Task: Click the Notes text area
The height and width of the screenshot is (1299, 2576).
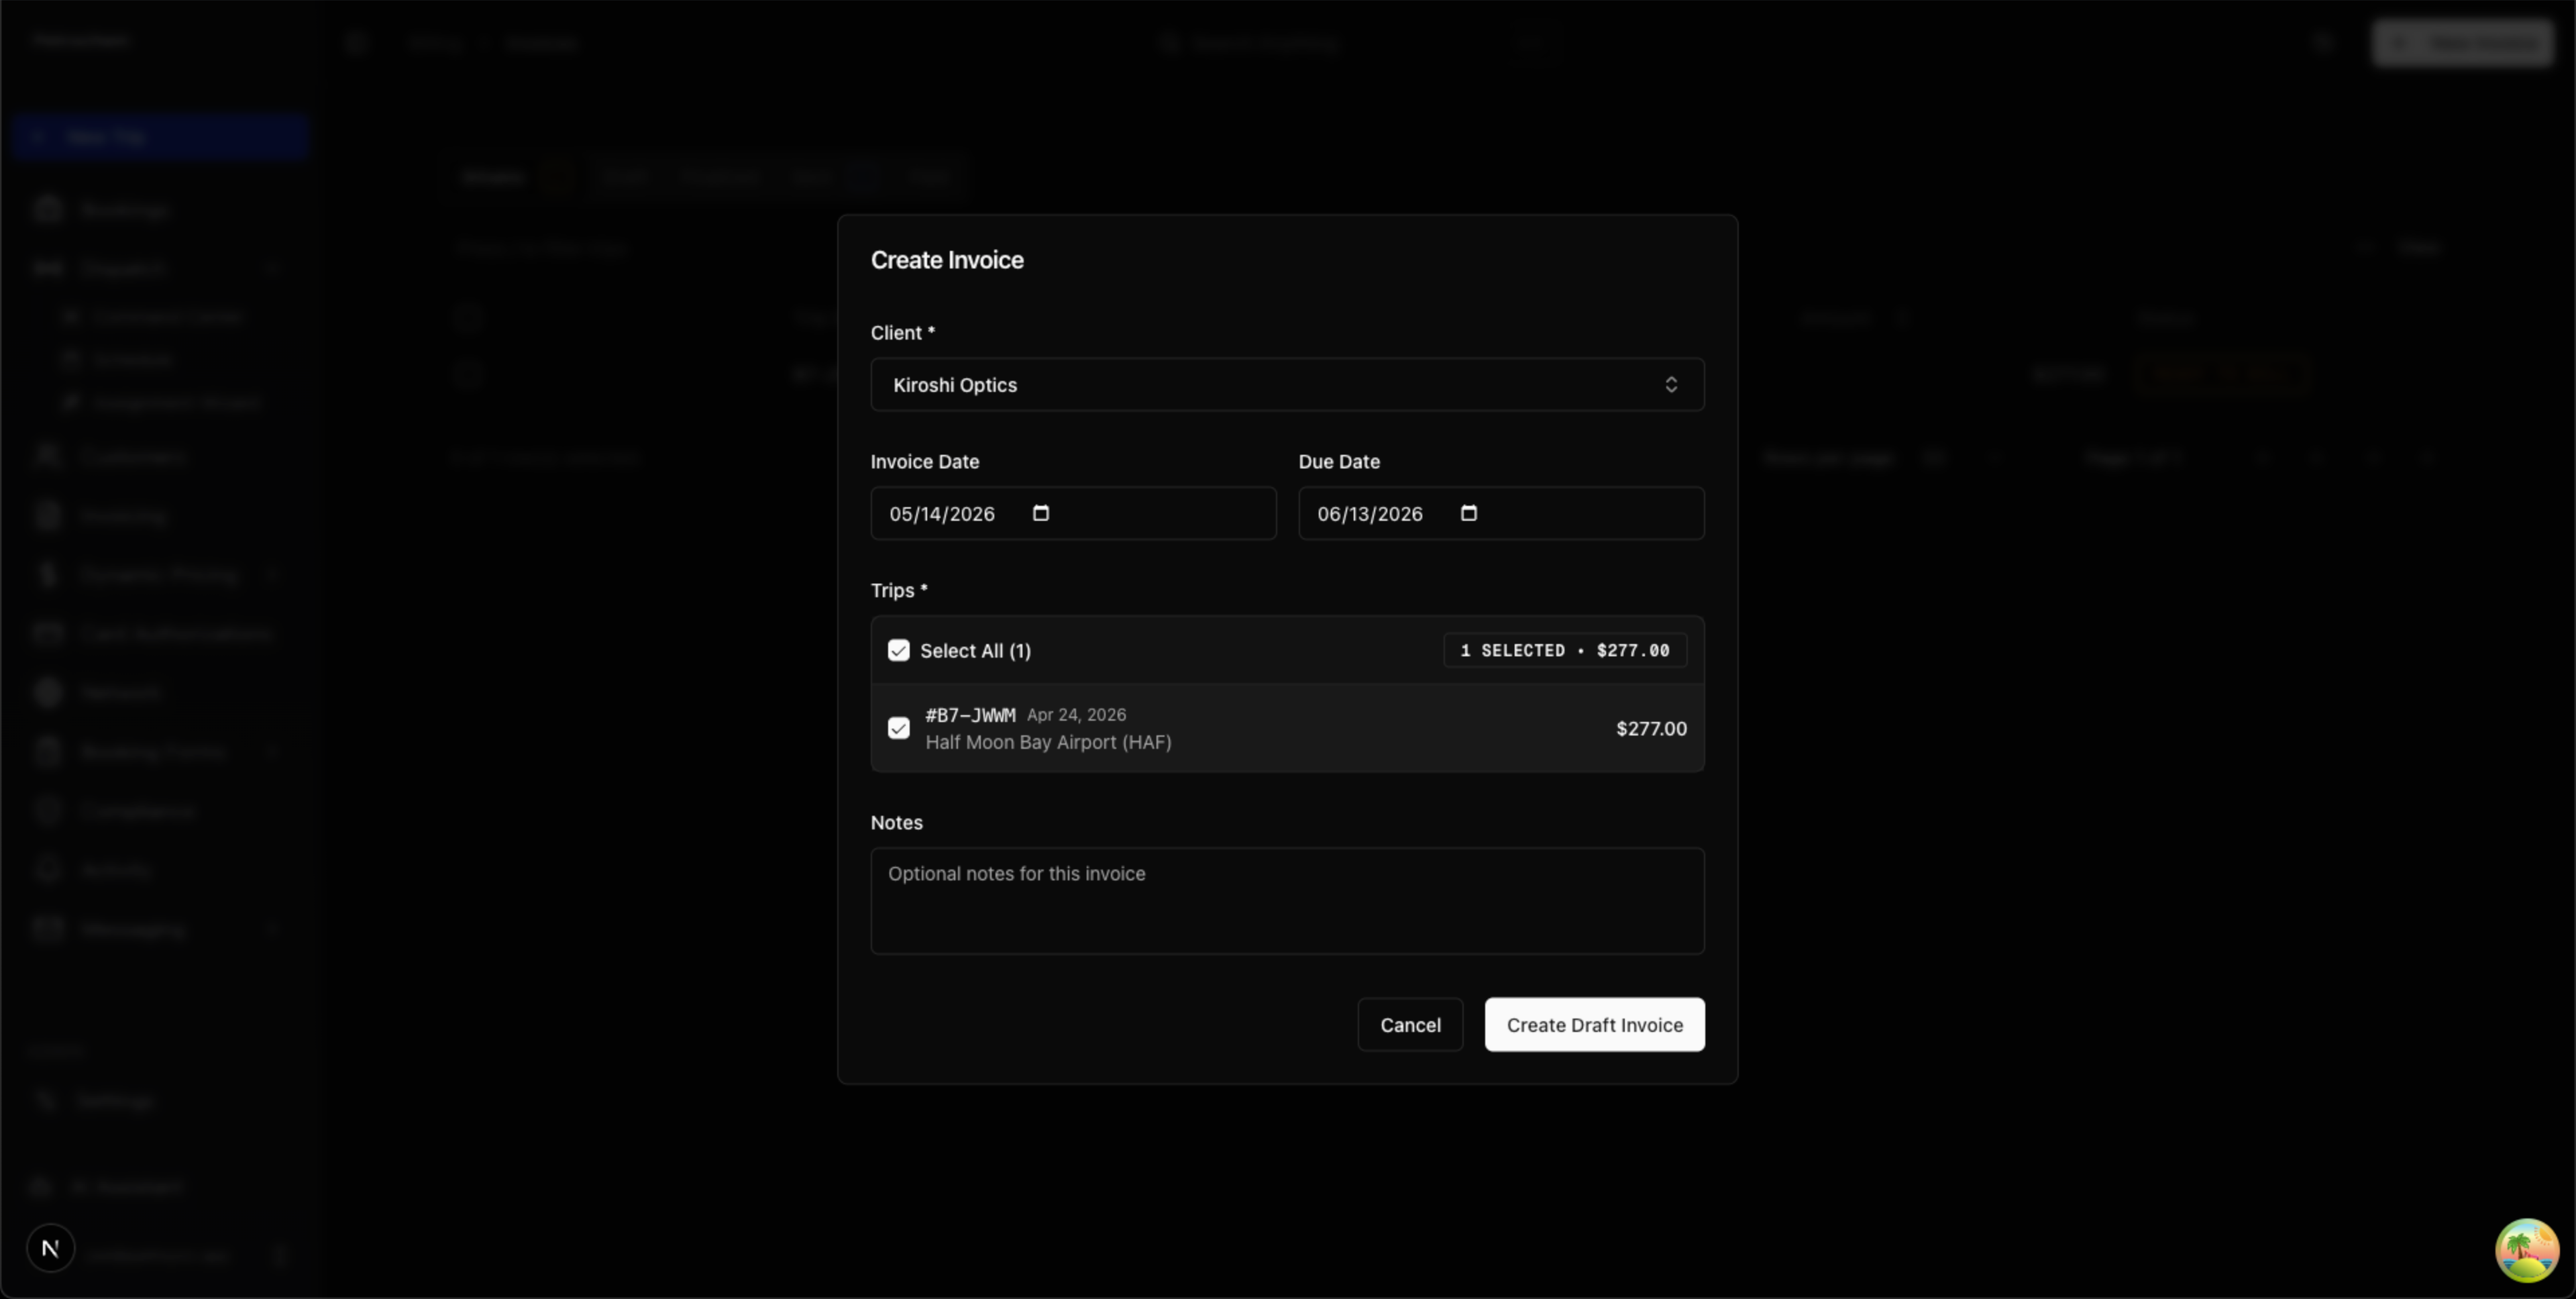Action: click(1287, 901)
